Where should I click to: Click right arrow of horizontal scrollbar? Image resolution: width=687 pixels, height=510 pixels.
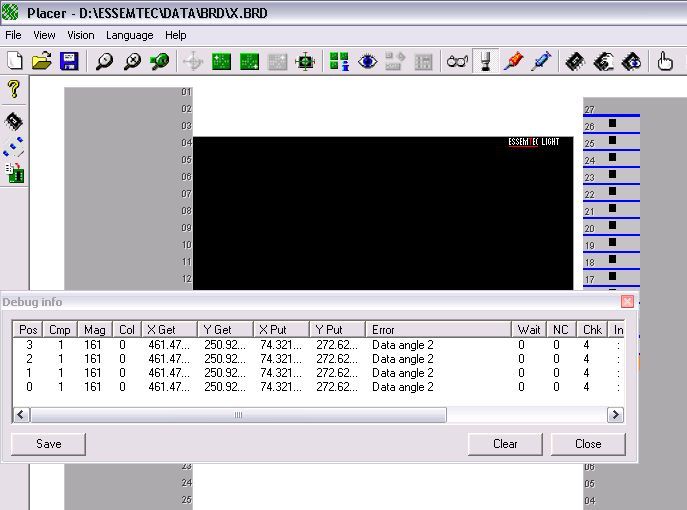coord(615,414)
